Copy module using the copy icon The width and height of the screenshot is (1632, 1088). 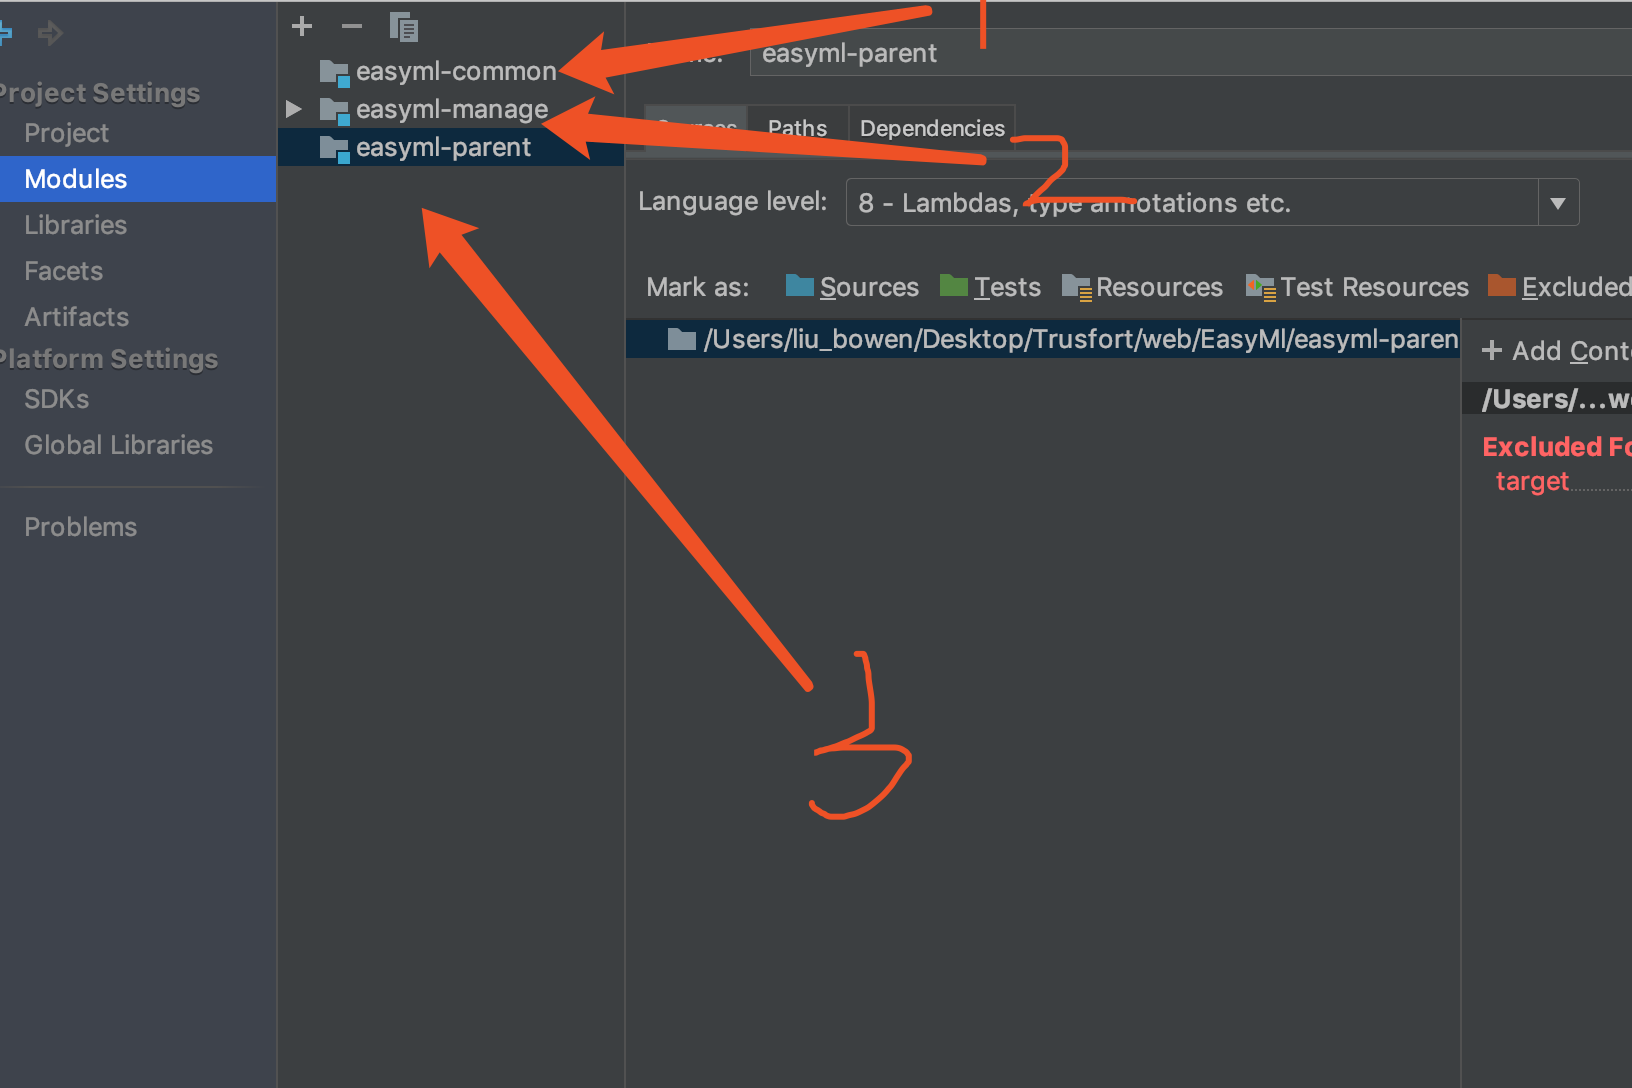point(403,27)
